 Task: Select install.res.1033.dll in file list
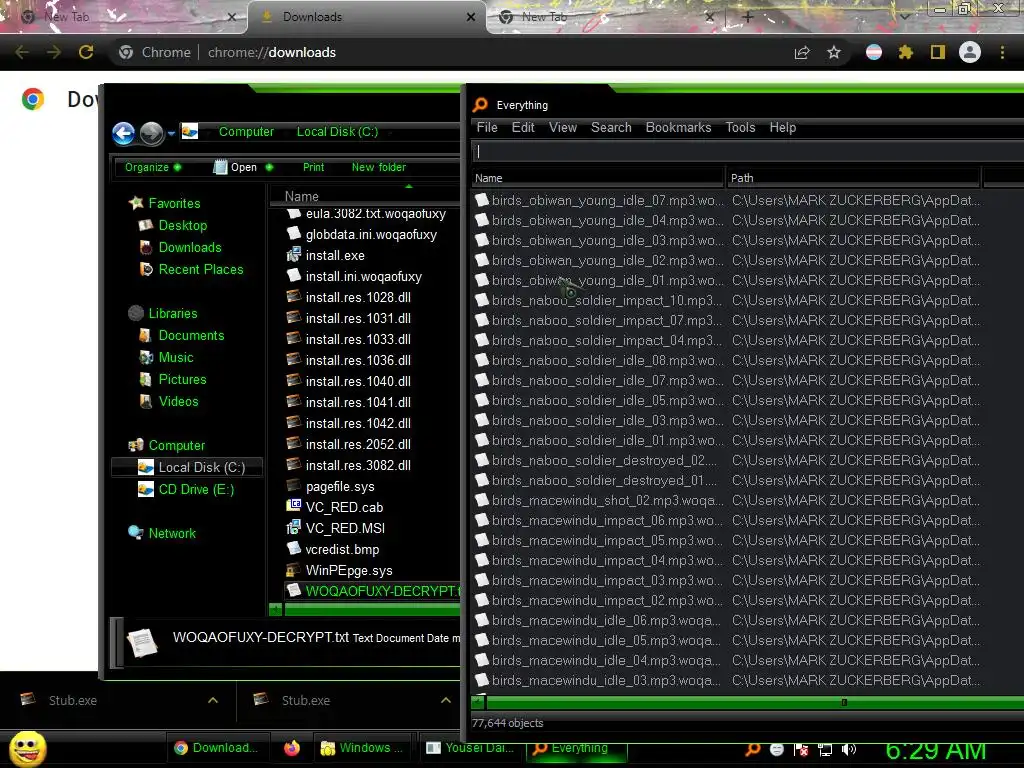(358, 339)
